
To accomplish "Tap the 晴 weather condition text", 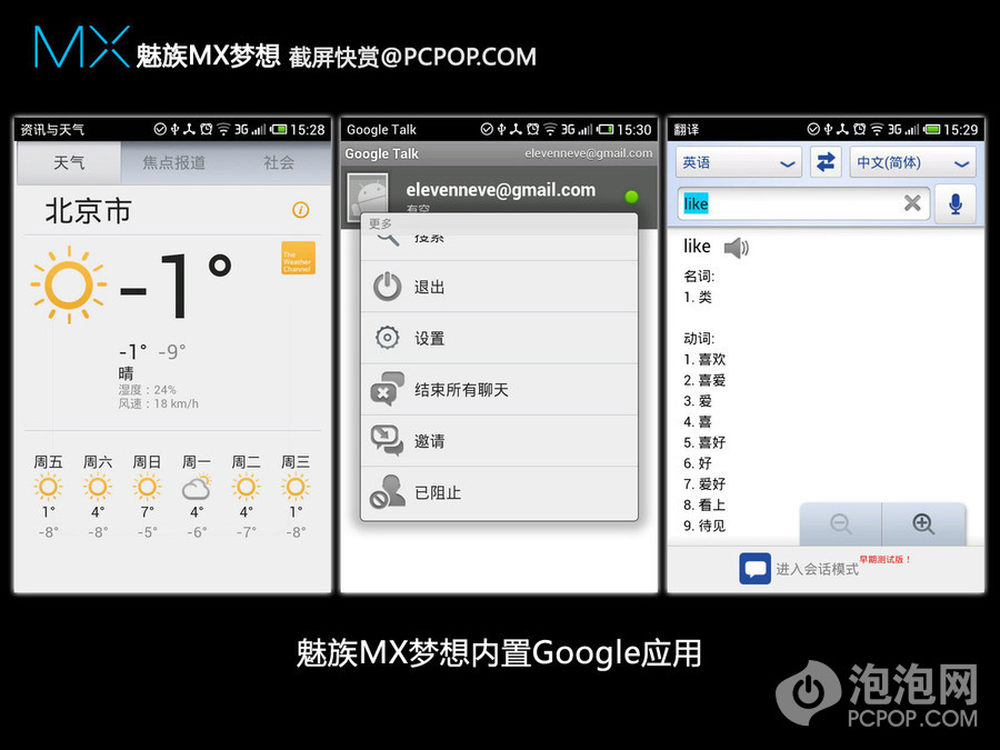I will tap(126, 373).
